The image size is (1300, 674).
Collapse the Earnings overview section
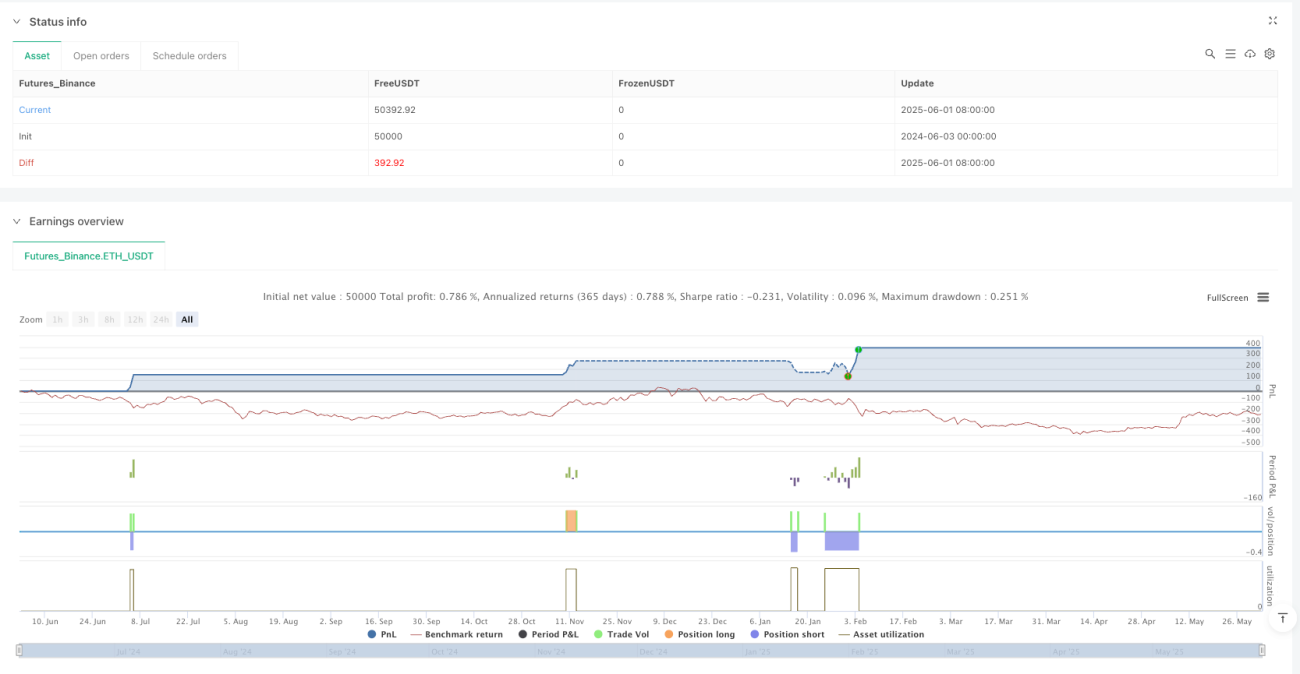[16, 221]
